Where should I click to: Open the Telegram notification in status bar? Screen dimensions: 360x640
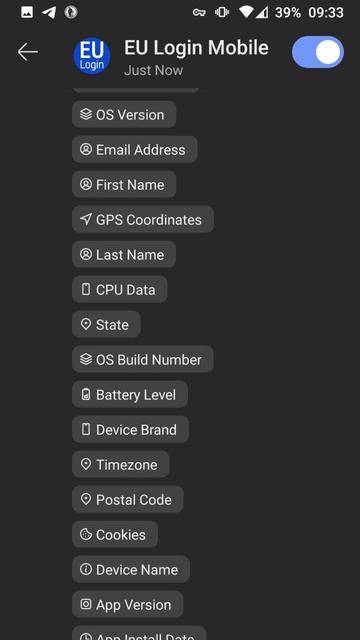click(x=49, y=12)
